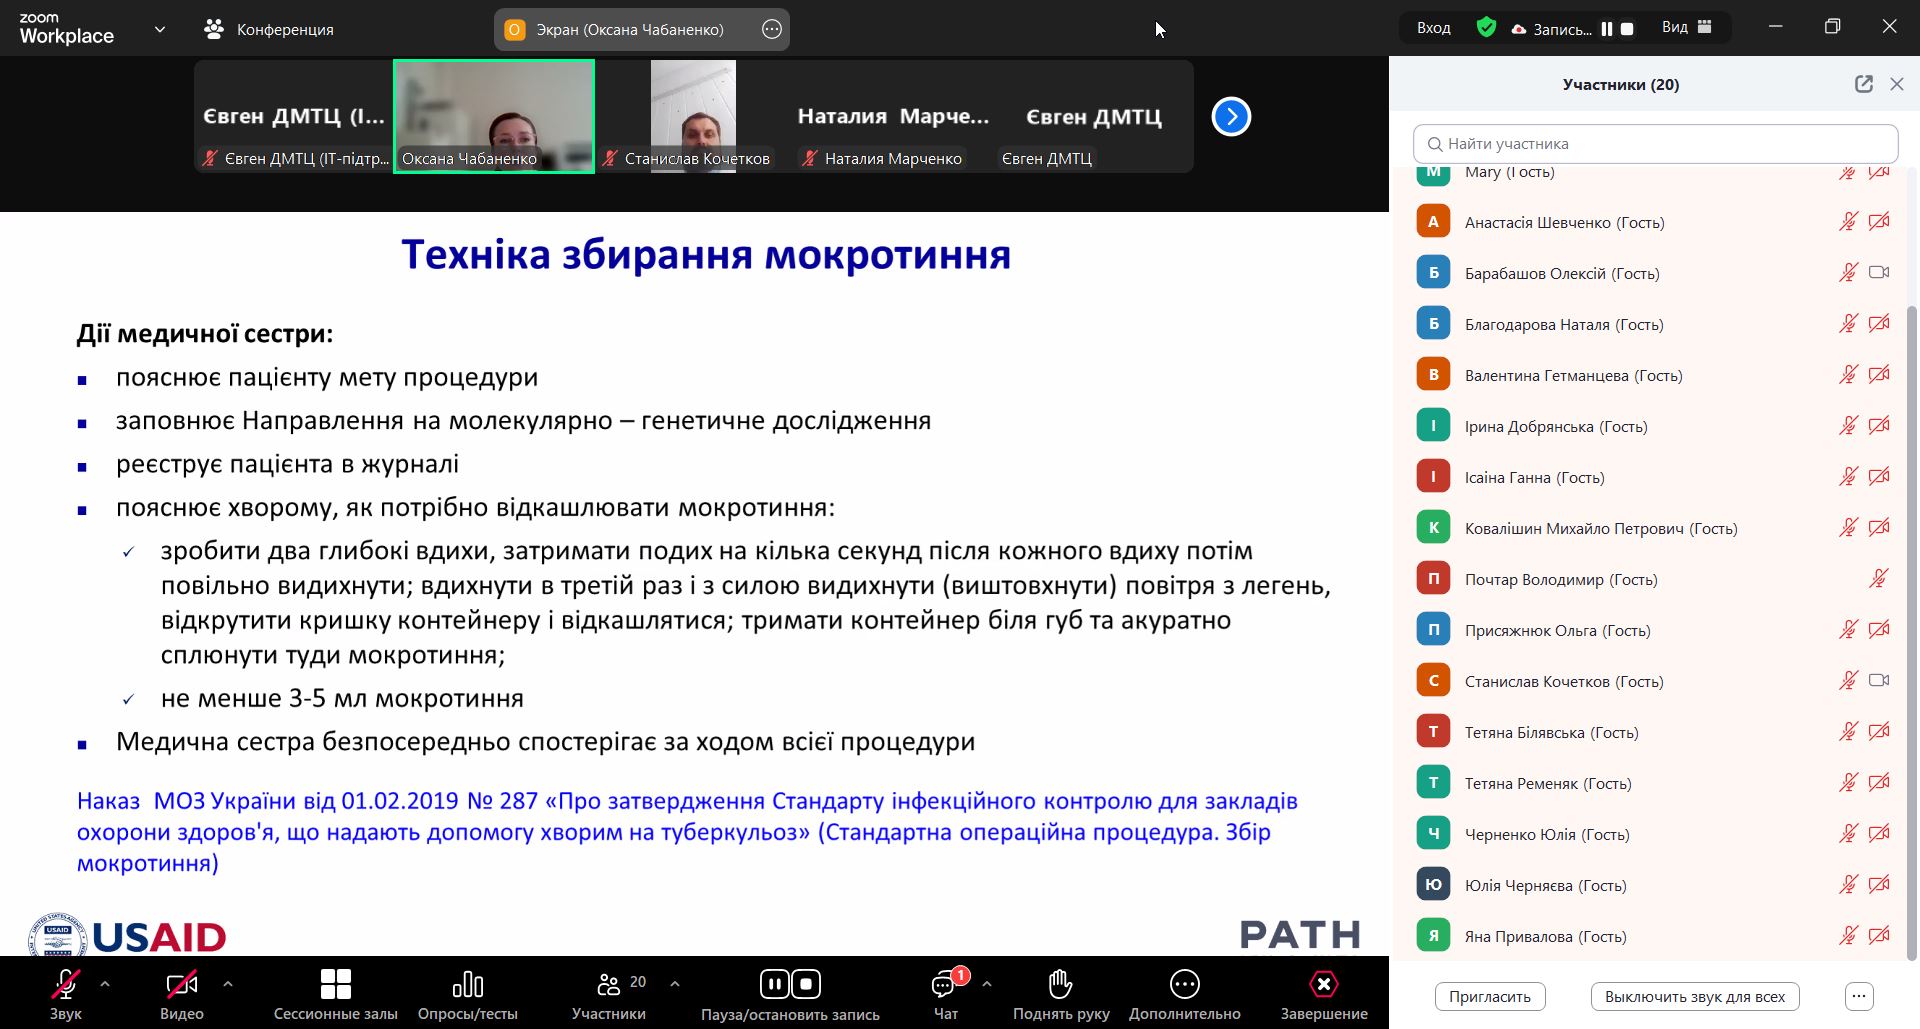Toggle microphone with Звук button
The height and width of the screenshot is (1029, 1920).
66,985
